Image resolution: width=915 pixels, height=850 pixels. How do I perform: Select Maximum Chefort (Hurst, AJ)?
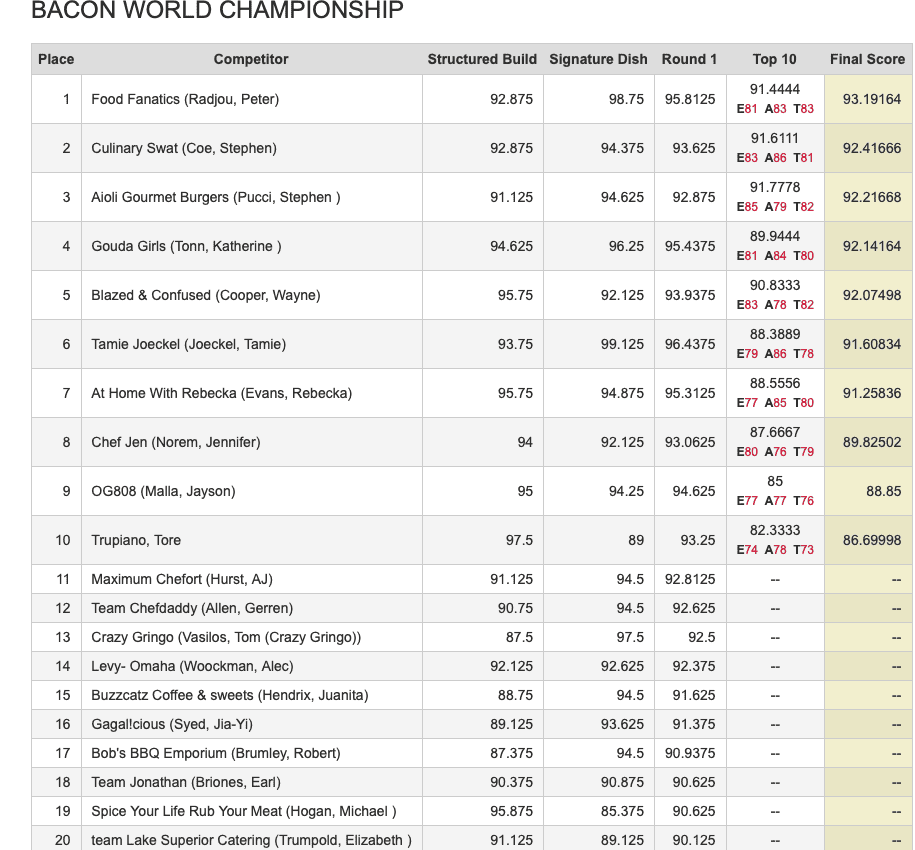click(x=182, y=579)
